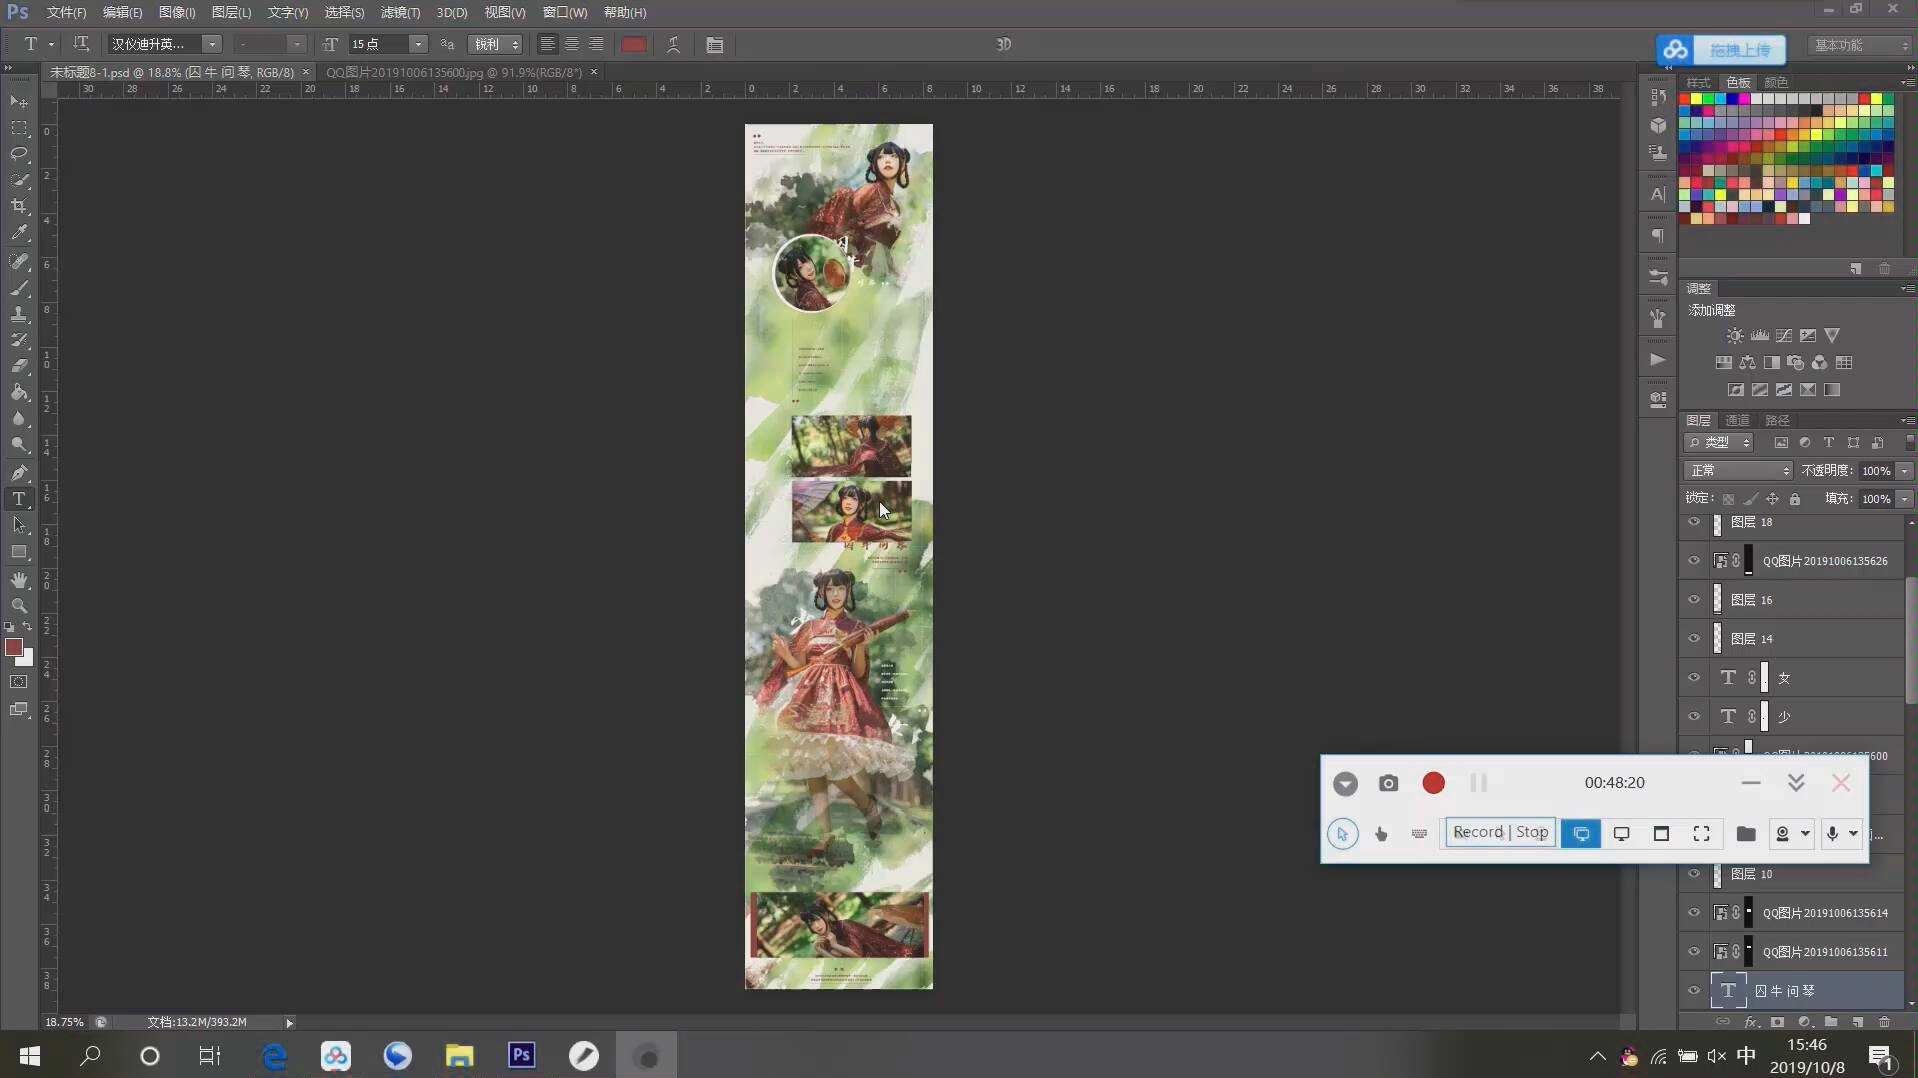Expand recorder microphone options arrow
Image resolution: width=1918 pixels, height=1078 pixels.
pos(1853,833)
